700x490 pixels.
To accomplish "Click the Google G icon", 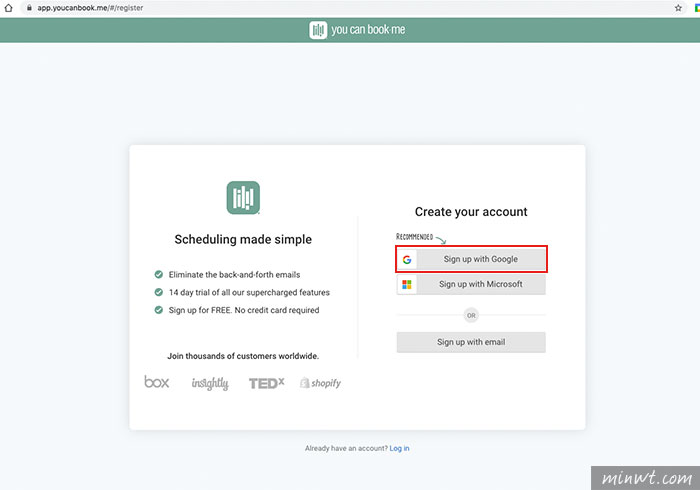I will (x=407, y=260).
